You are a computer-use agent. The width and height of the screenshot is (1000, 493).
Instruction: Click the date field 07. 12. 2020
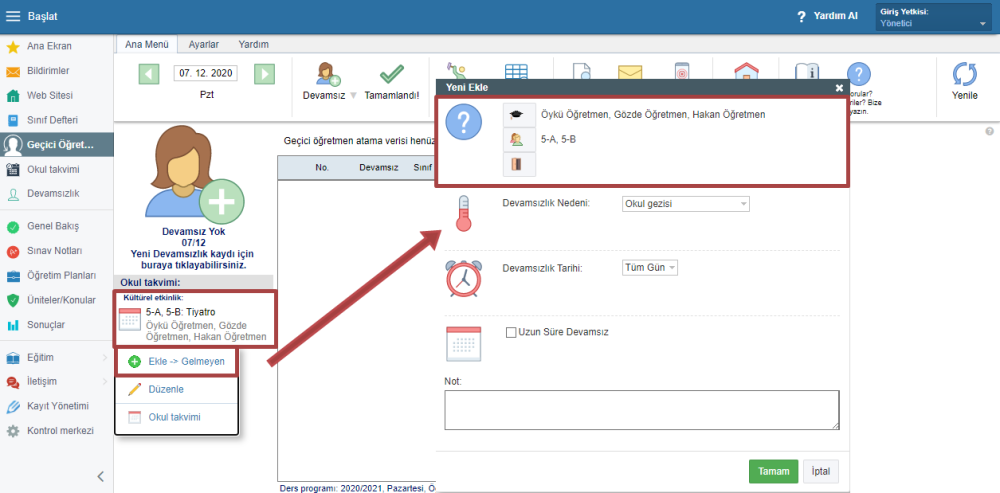205,73
